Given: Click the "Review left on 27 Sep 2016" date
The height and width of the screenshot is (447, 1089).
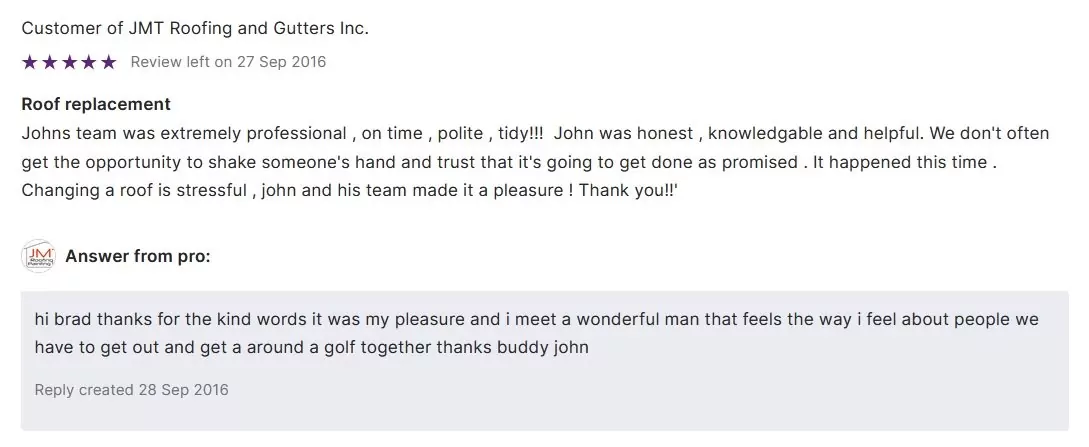Looking at the screenshot, I should pyautogui.click(x=228, y=62).
